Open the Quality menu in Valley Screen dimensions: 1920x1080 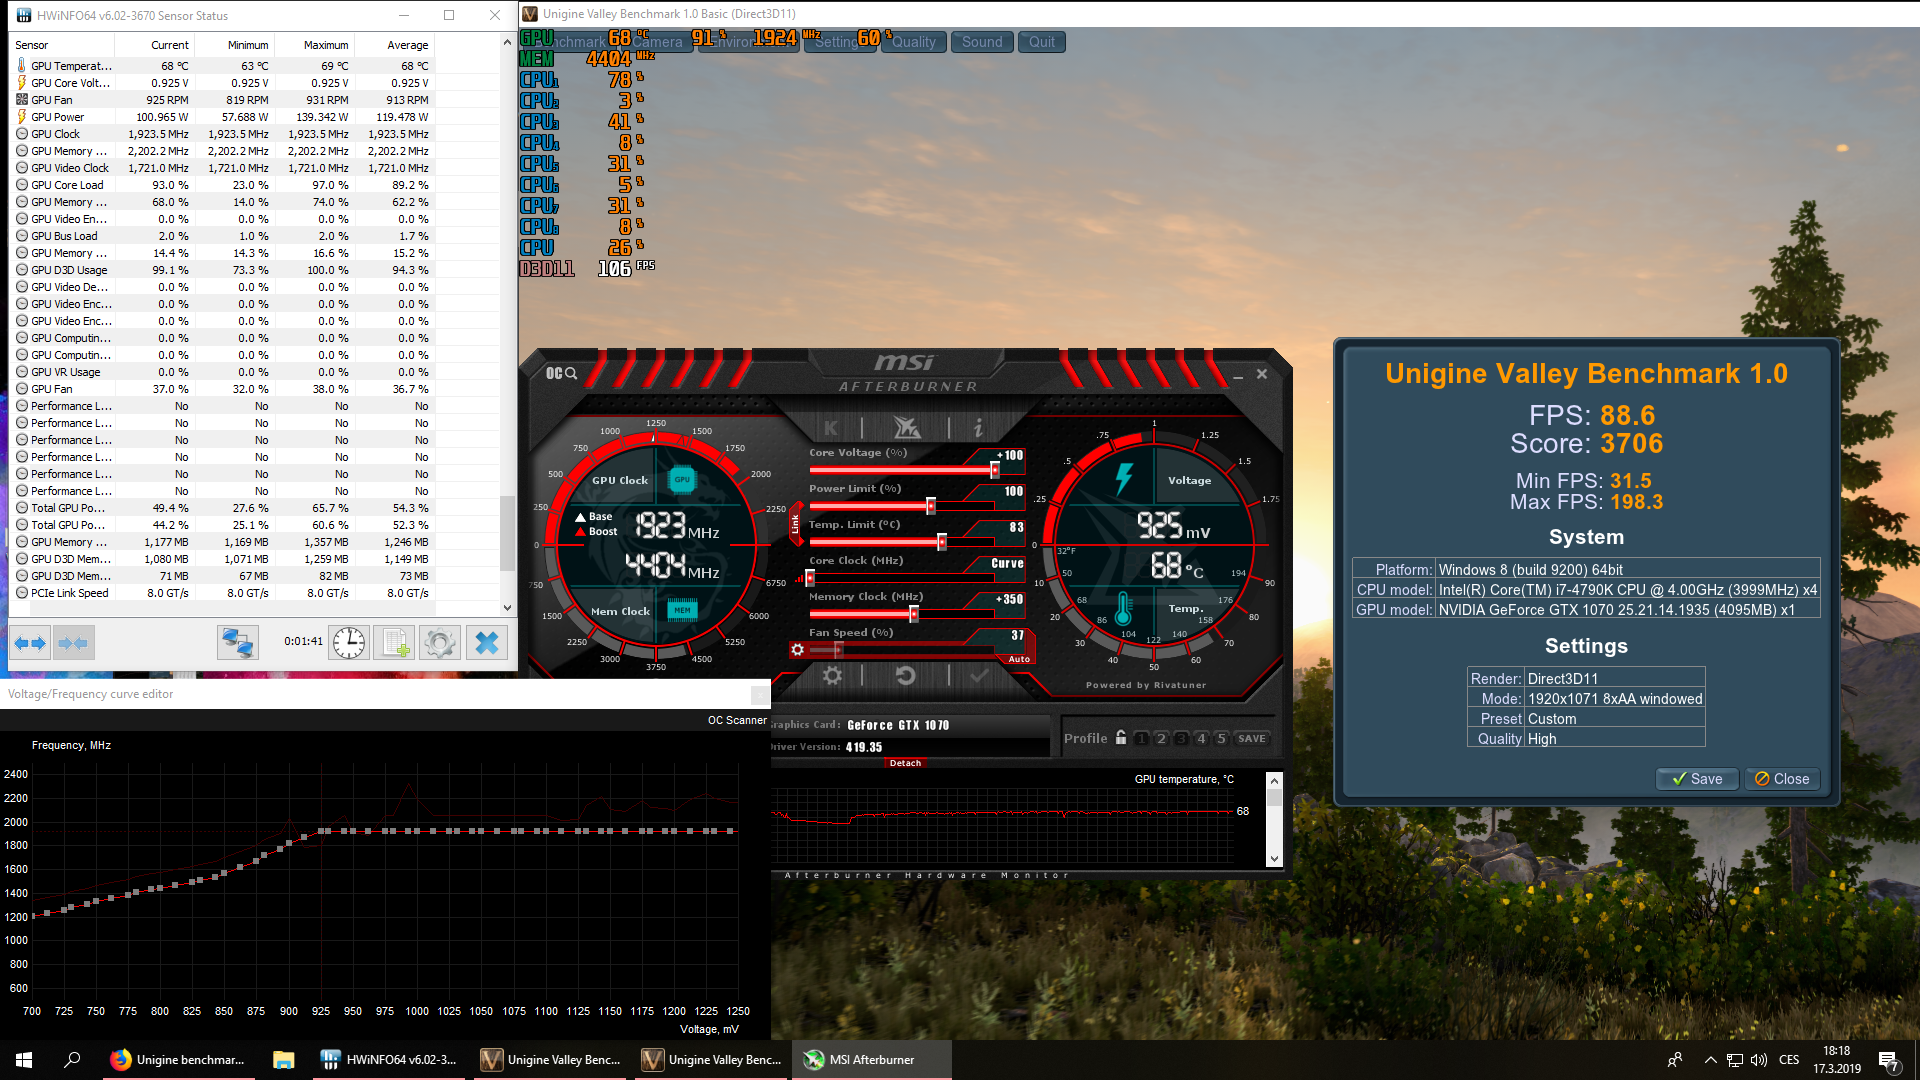(913, 42)
